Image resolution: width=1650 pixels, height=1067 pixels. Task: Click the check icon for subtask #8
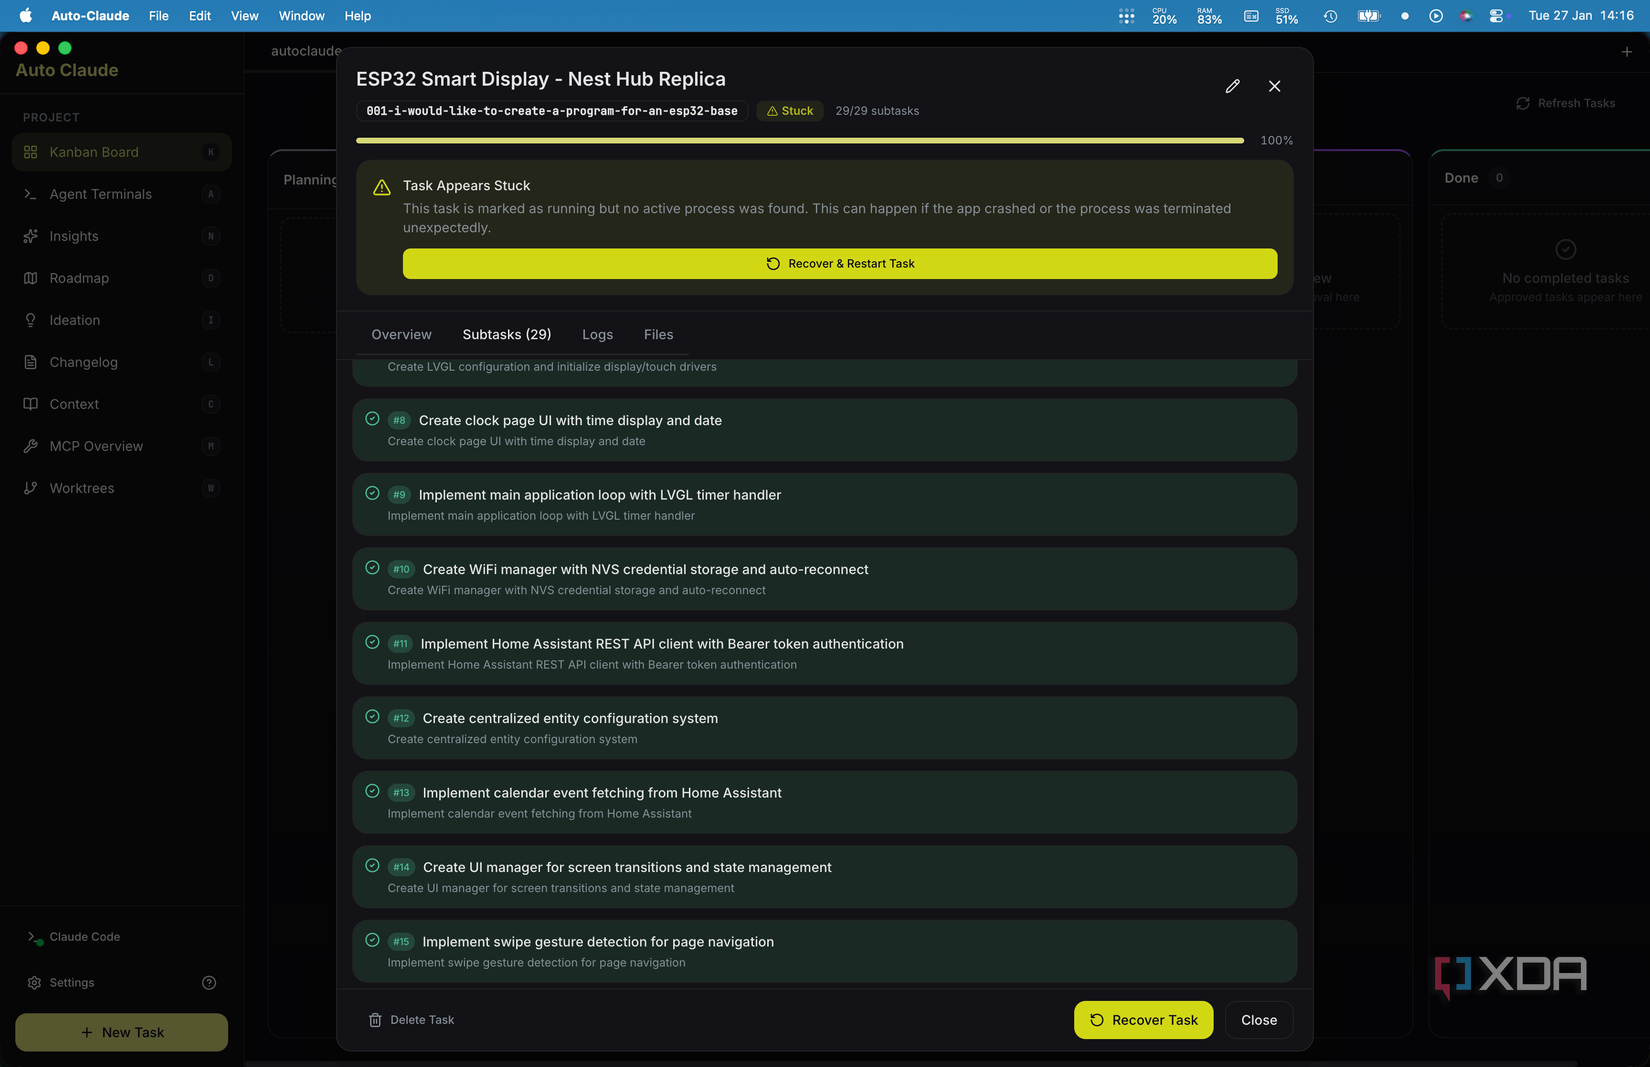coord(372,419)
